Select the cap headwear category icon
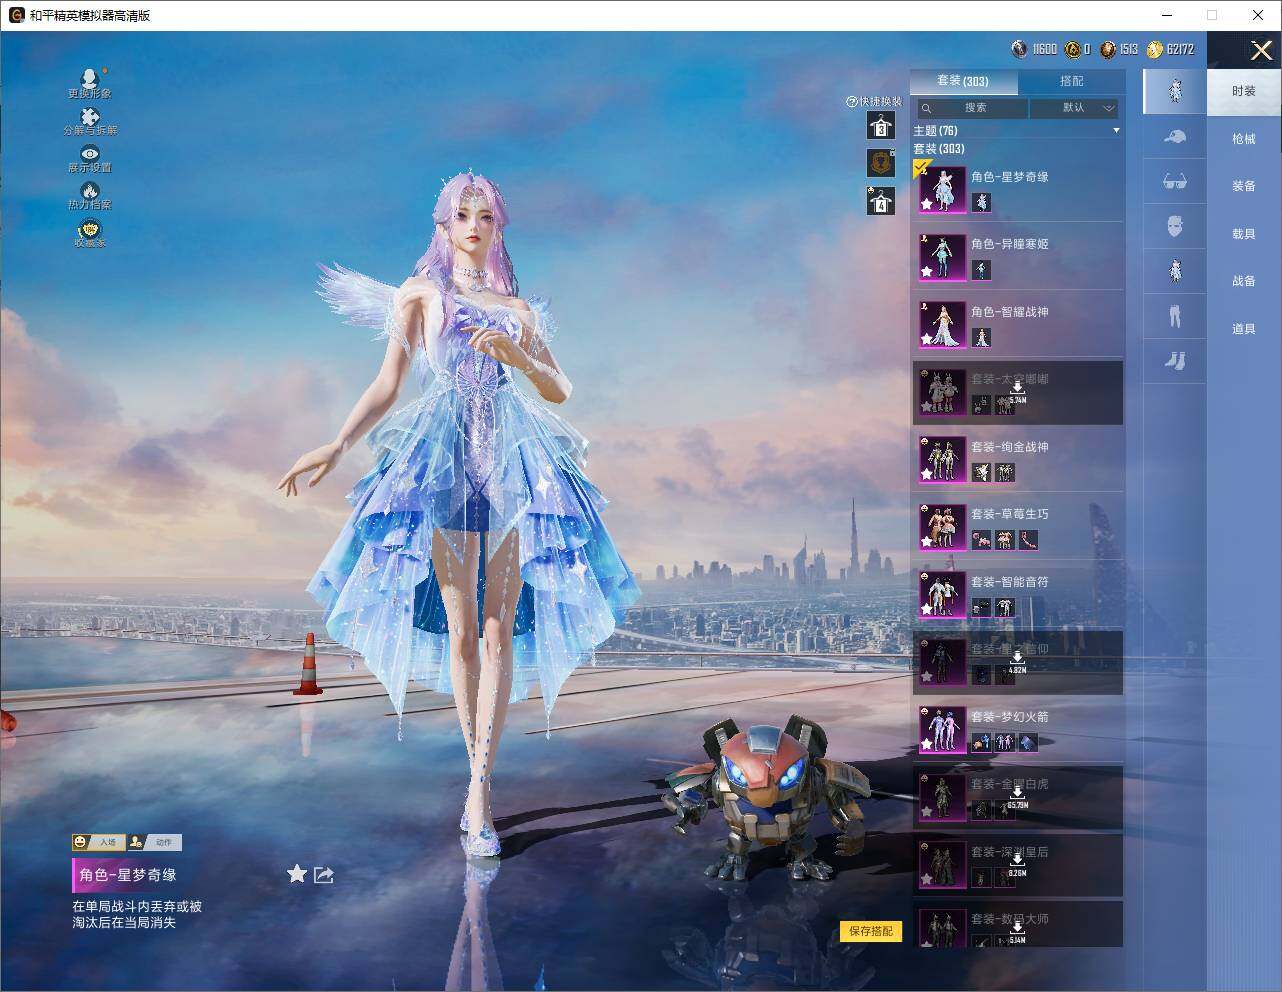Viewport: 1282px width, 992px height. coord(1175,137)
